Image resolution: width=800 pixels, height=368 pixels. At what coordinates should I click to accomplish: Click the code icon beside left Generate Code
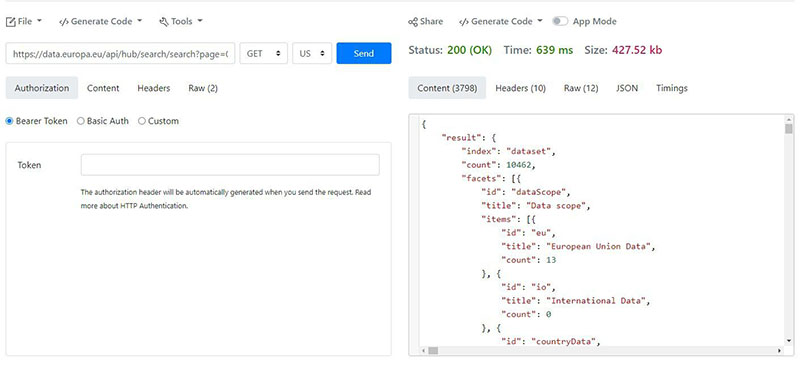point(64,22)
